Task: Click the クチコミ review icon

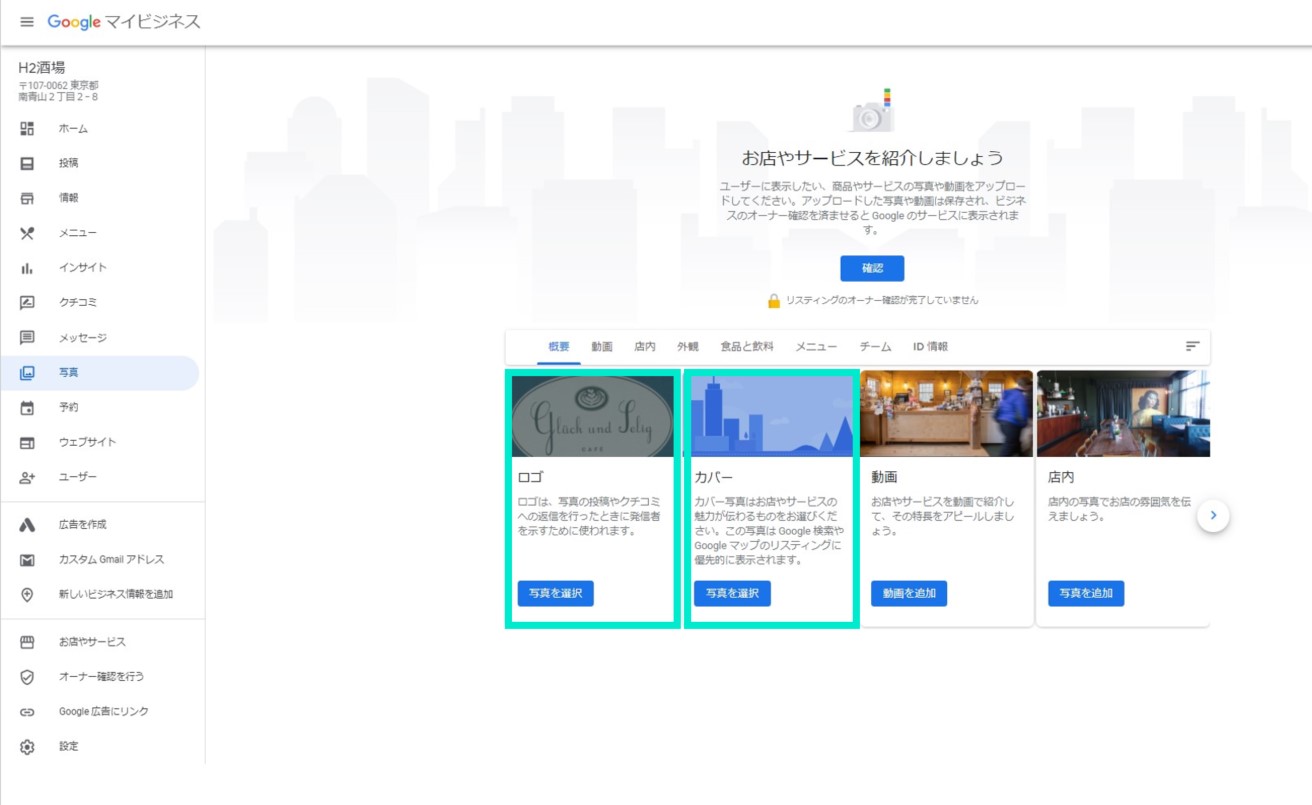Action: click(27, 303)
